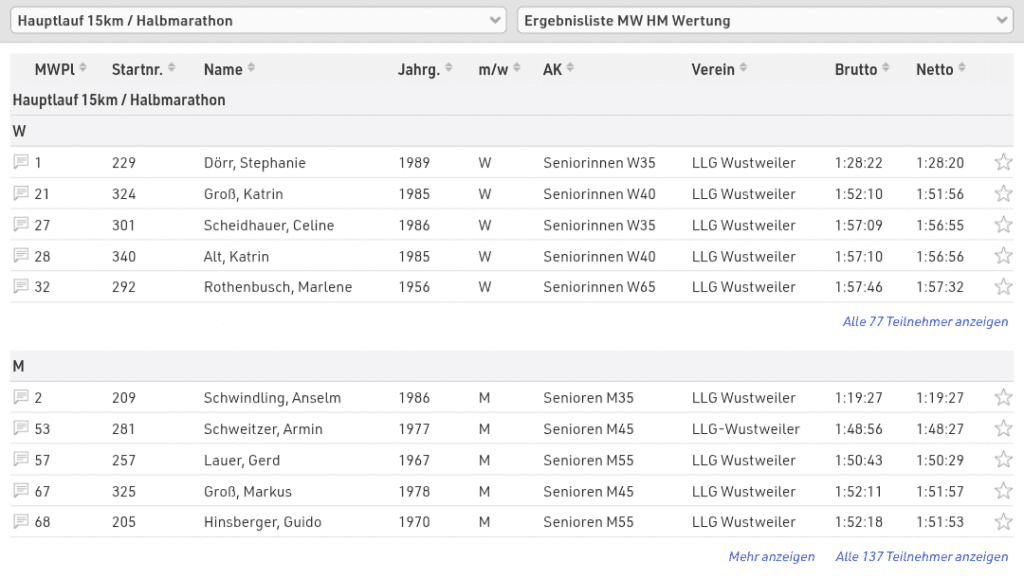The height and width of the screenshot is (579, 1024).
Task: Sort by the Verein column header
Action: (719, 69)
